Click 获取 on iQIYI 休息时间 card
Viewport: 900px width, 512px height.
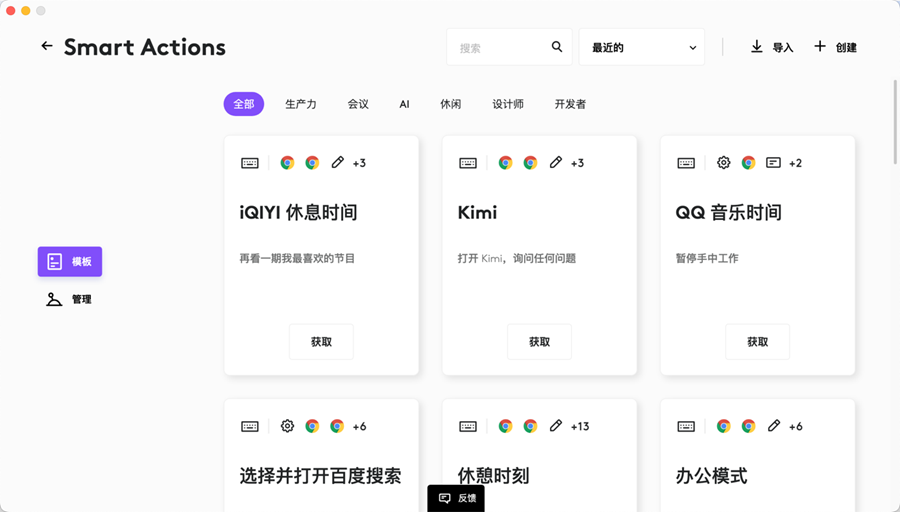(x=321, y=342)
